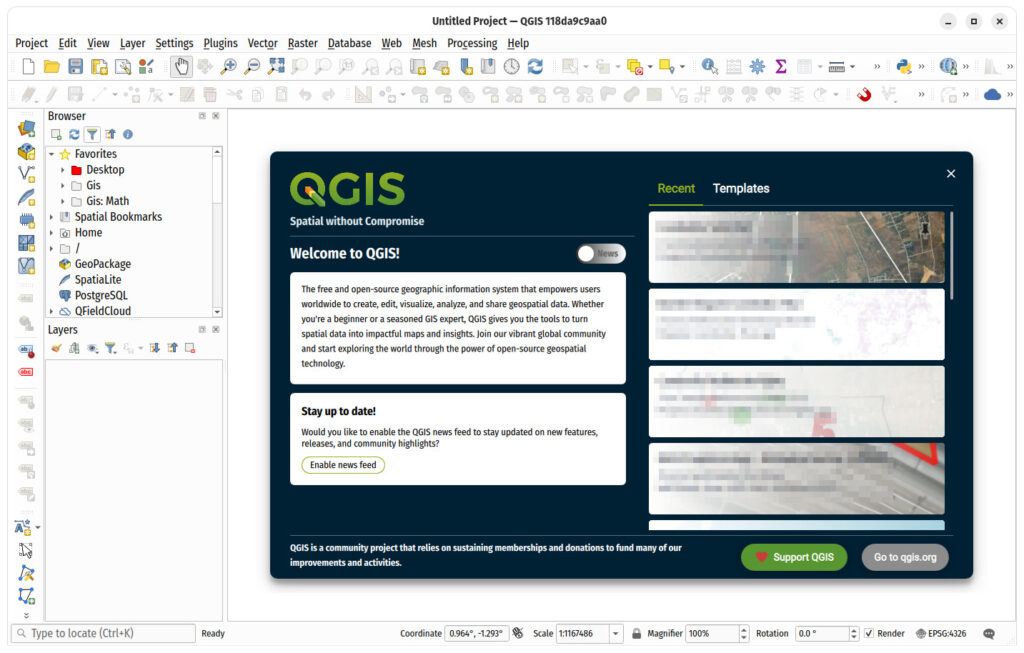Collapse the Favorites tree node
The height and width of the screenshot is (653, 1024).
[x=51, y=154]
